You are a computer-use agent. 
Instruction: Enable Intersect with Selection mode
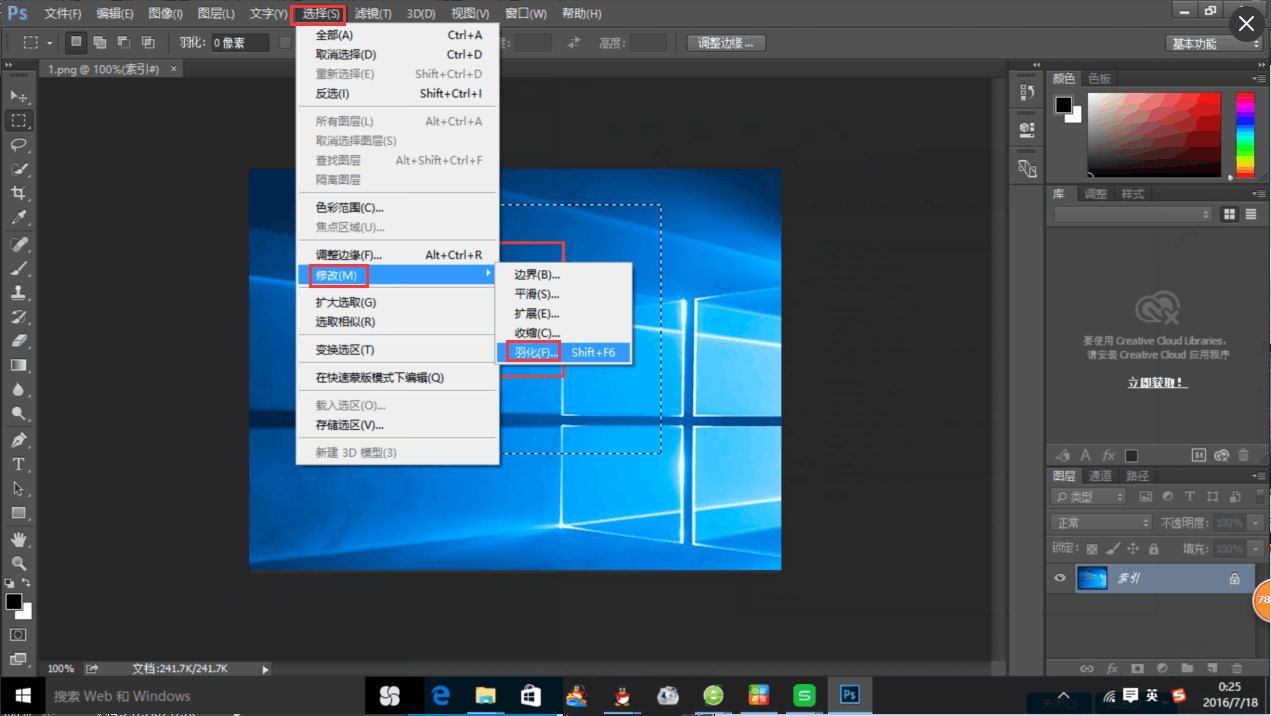[148, 43]
